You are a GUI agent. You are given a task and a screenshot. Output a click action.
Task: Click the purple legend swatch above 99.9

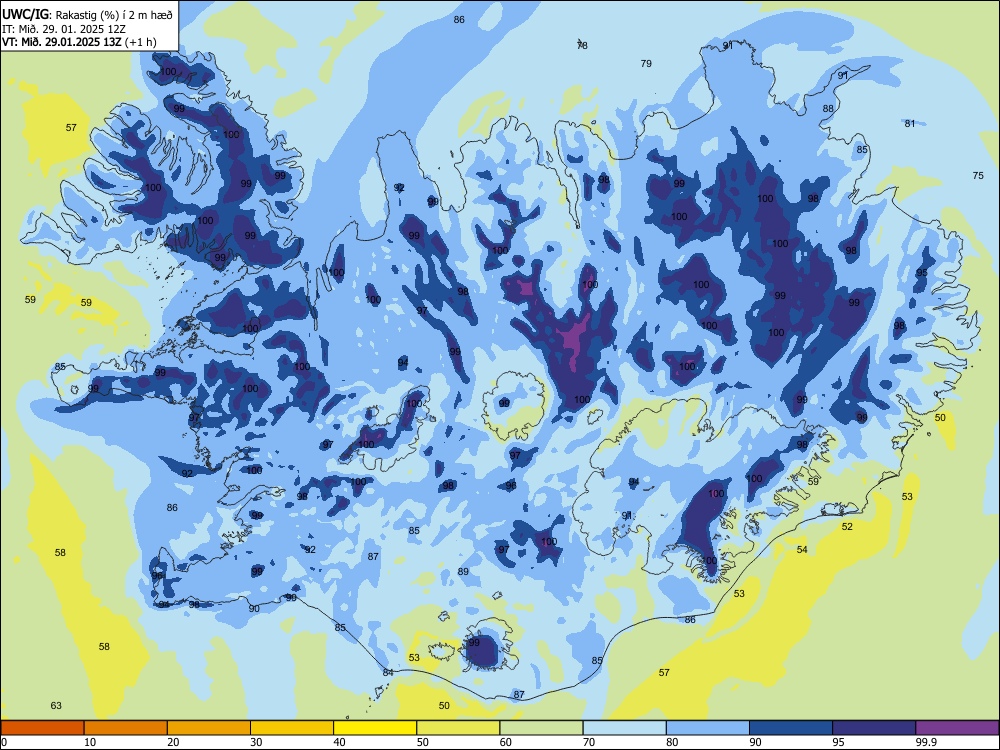coord(957,728)
